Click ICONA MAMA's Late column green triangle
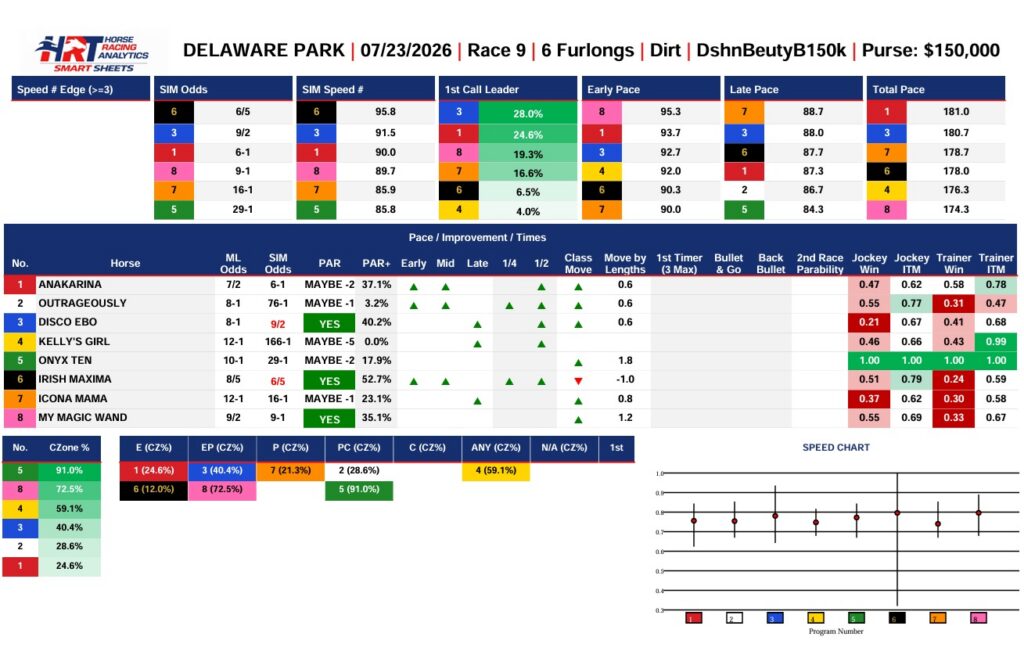 477,401
